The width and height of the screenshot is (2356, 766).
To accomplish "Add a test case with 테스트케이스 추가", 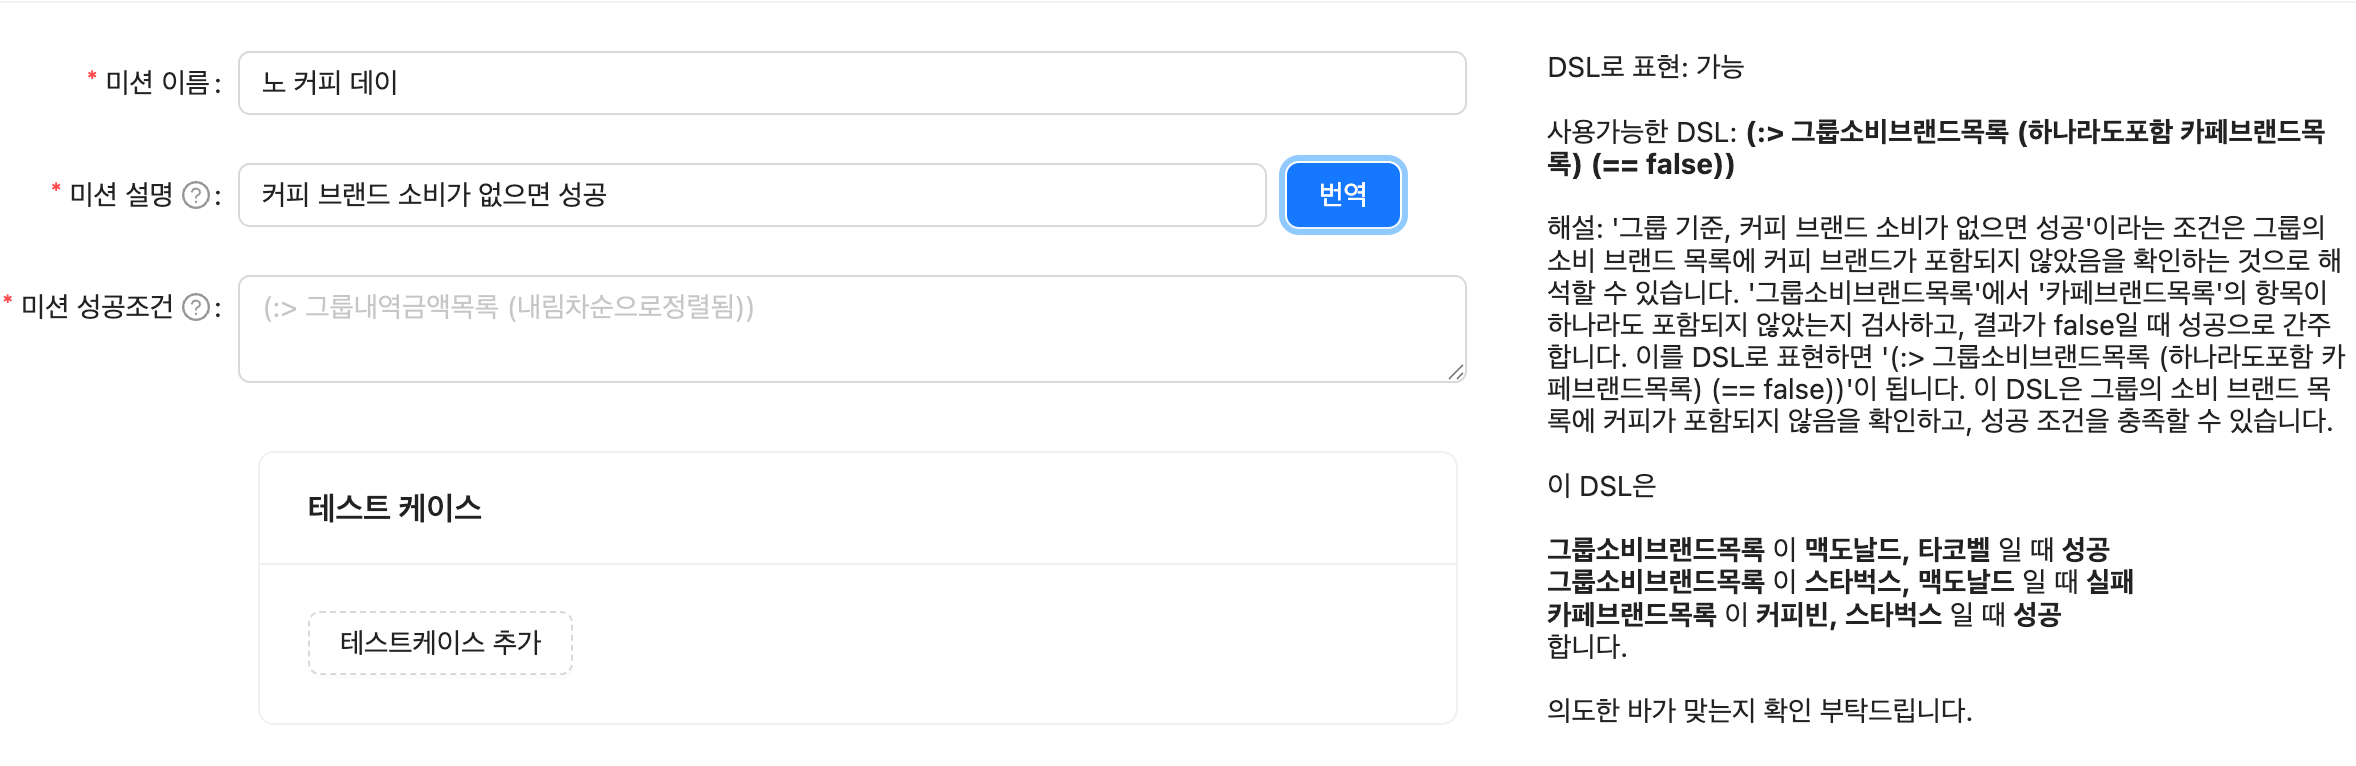I will (x=440, y=643).
